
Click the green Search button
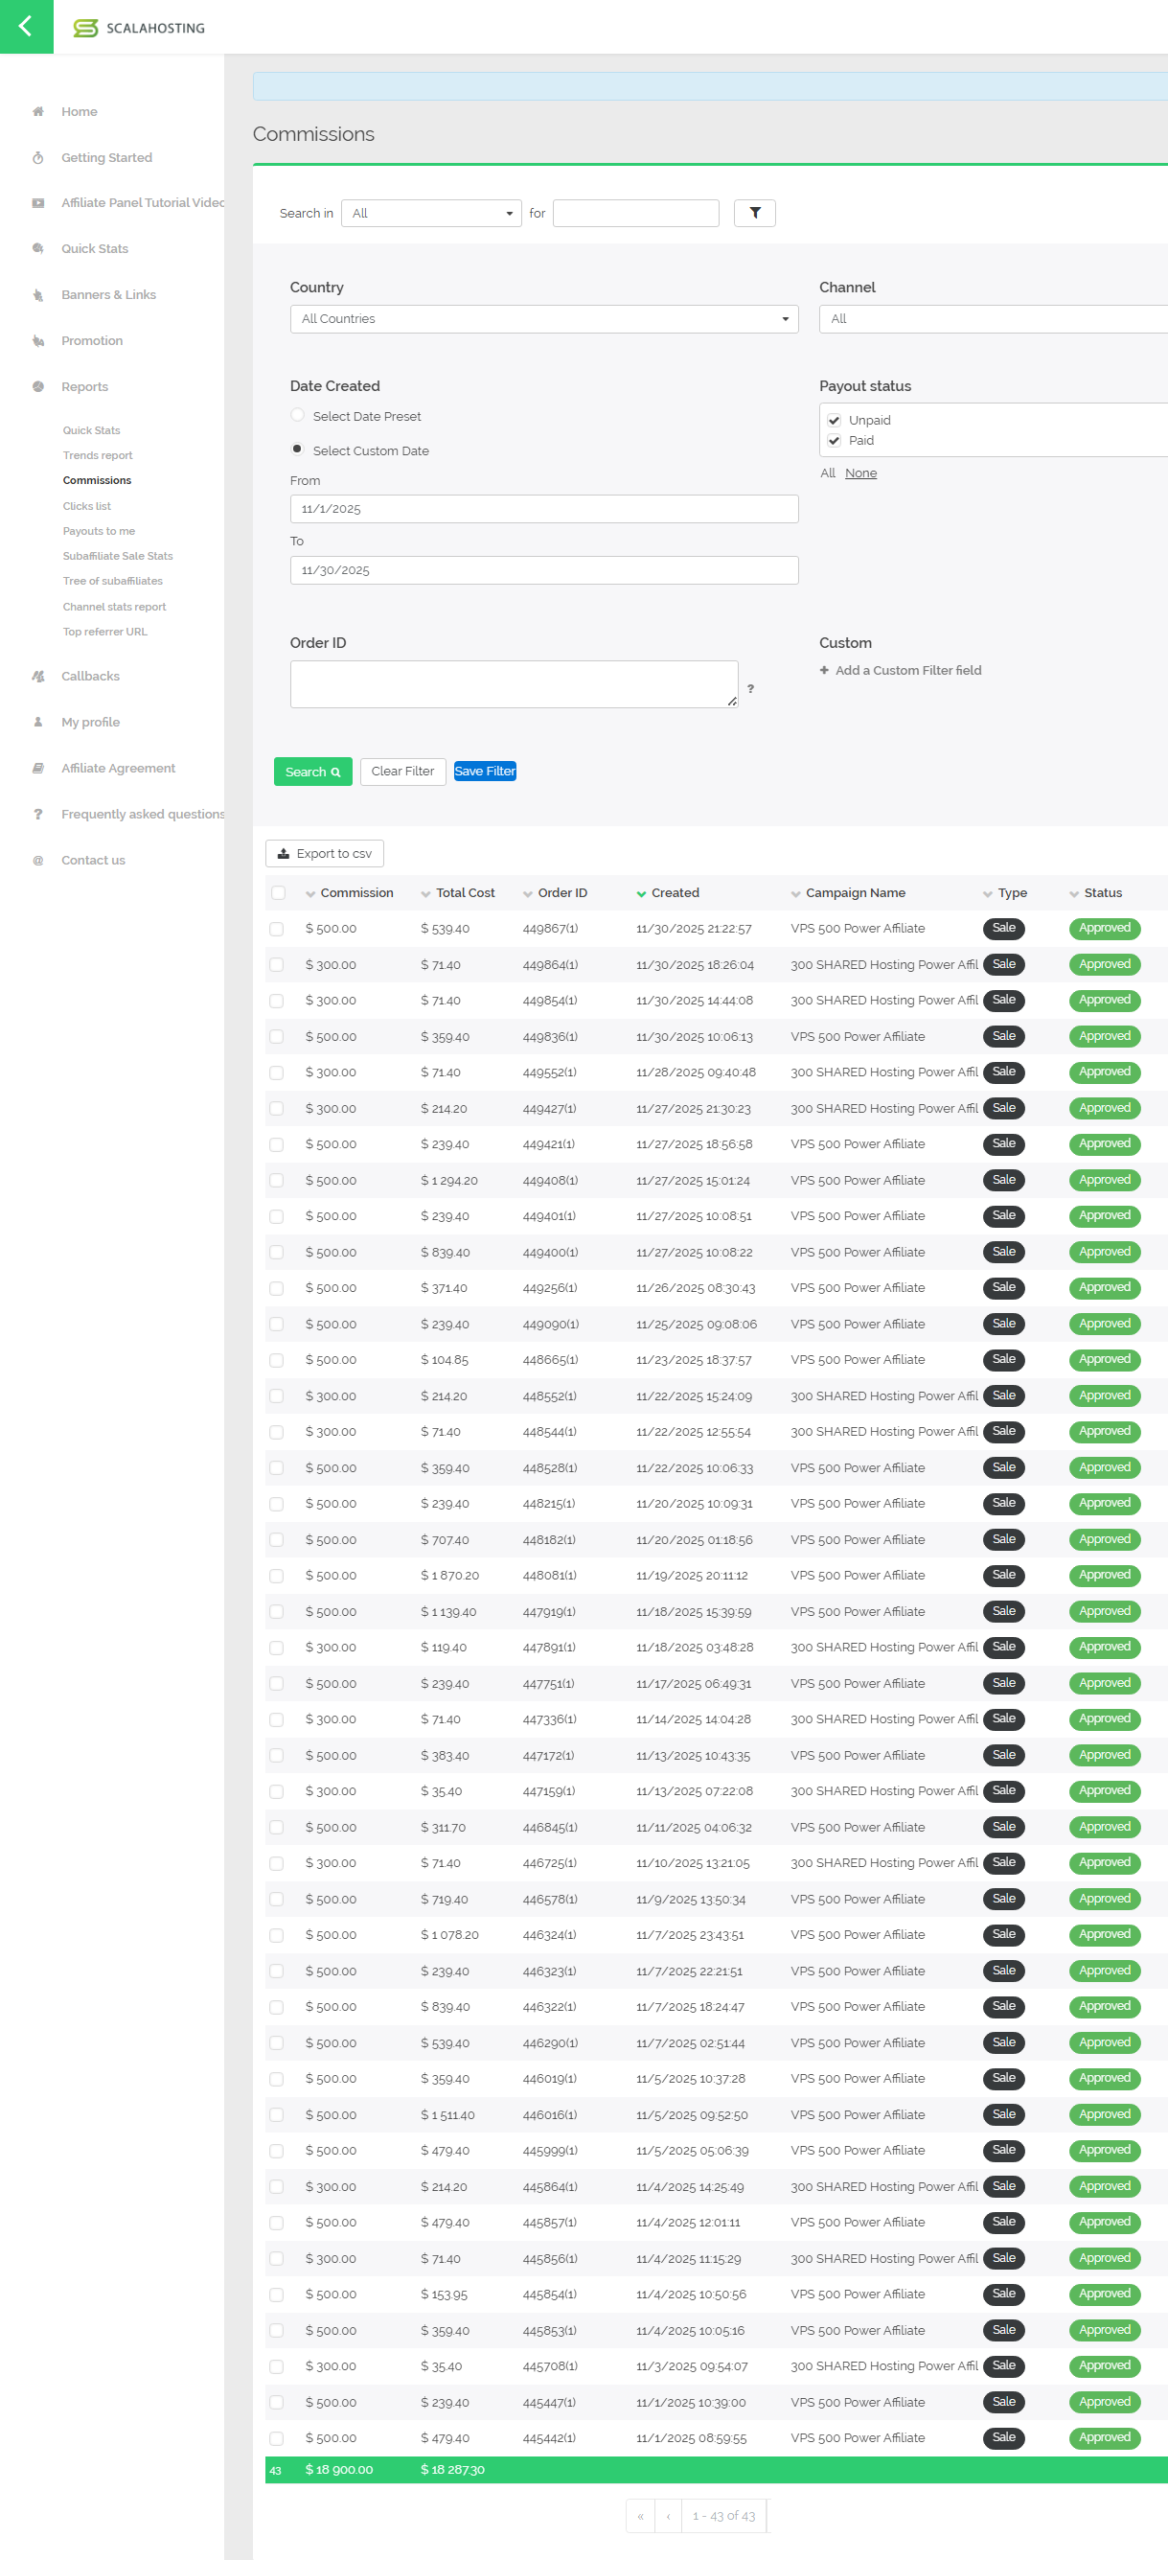[x=313, y=772]
